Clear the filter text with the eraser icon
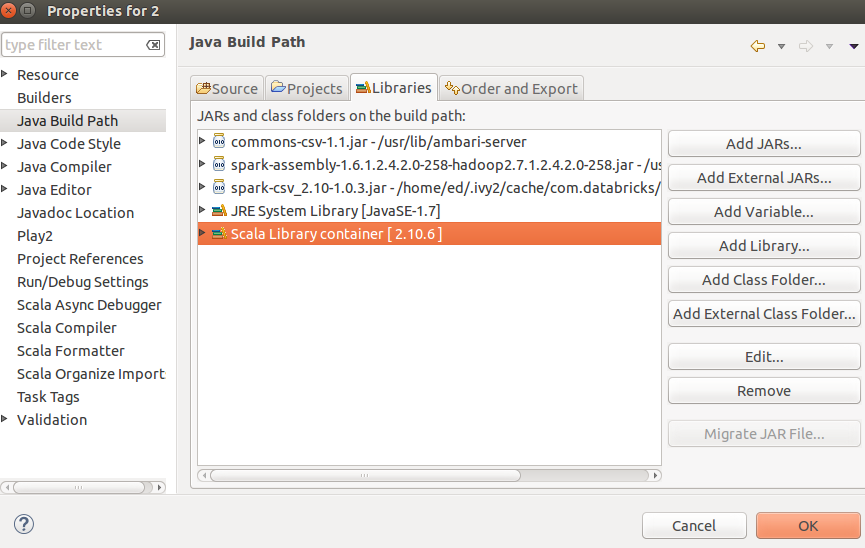Viewport: 865px width, 548px height. point(153,45)
